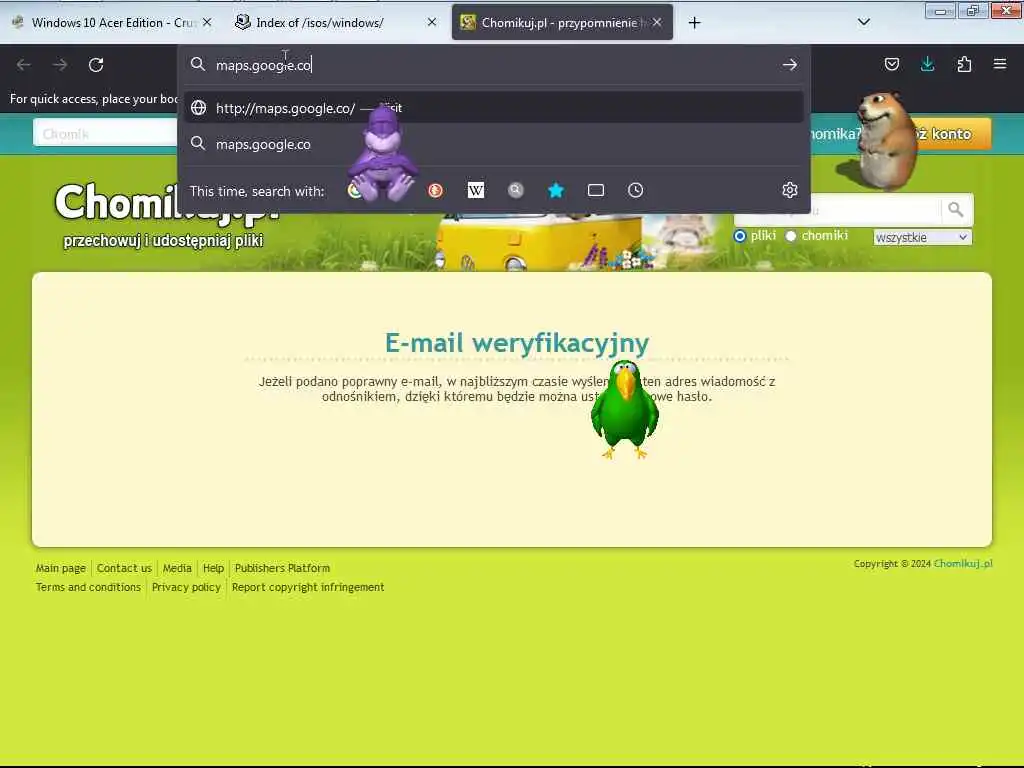
Task: Open the Contact us link
Action: coord(124,568)
